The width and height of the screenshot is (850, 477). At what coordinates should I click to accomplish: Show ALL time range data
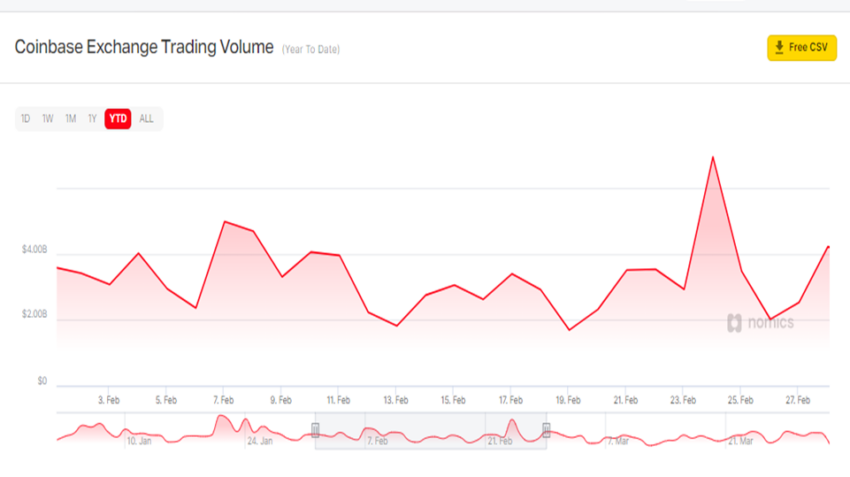tap(146, 119)
